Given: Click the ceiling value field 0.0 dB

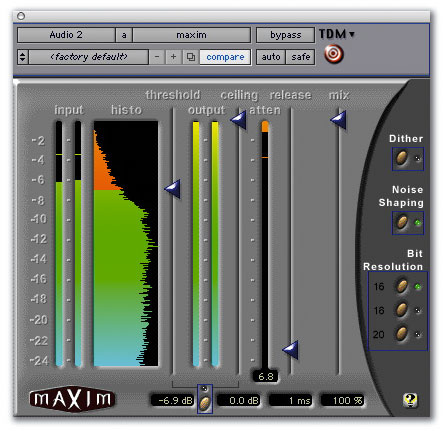Looking at the screenshot, I should click(239, 400).
